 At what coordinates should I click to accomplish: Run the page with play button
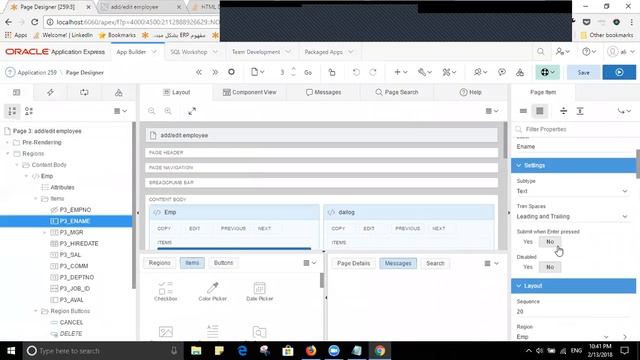point(619,72)
